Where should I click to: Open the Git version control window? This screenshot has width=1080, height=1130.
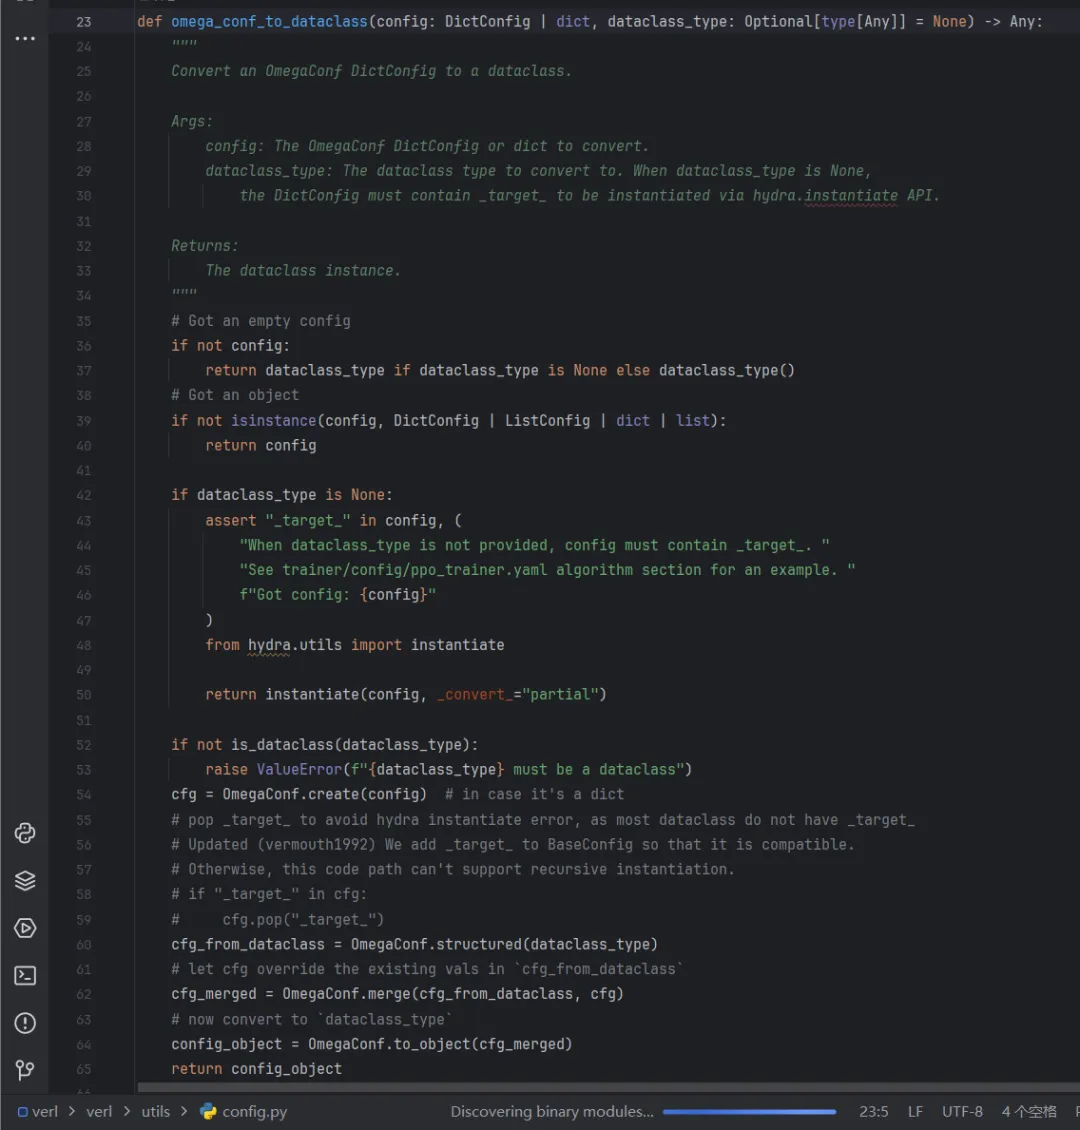[25, 1069]
